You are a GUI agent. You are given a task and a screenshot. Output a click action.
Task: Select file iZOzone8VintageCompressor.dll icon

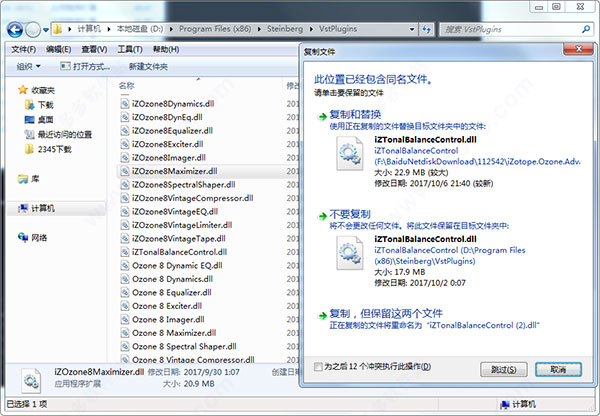125,198
